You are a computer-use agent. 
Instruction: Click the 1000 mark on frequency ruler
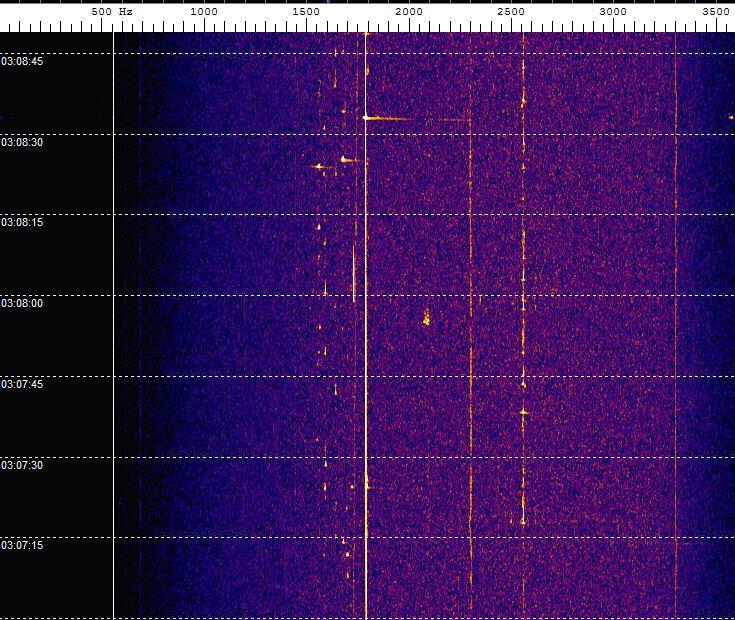(204, 12)
